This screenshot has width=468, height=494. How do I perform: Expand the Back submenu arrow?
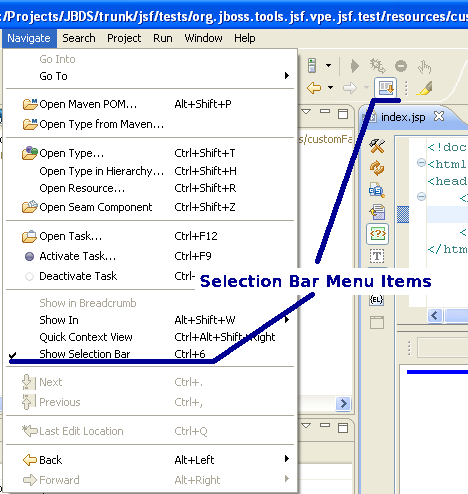coord(286,459)
